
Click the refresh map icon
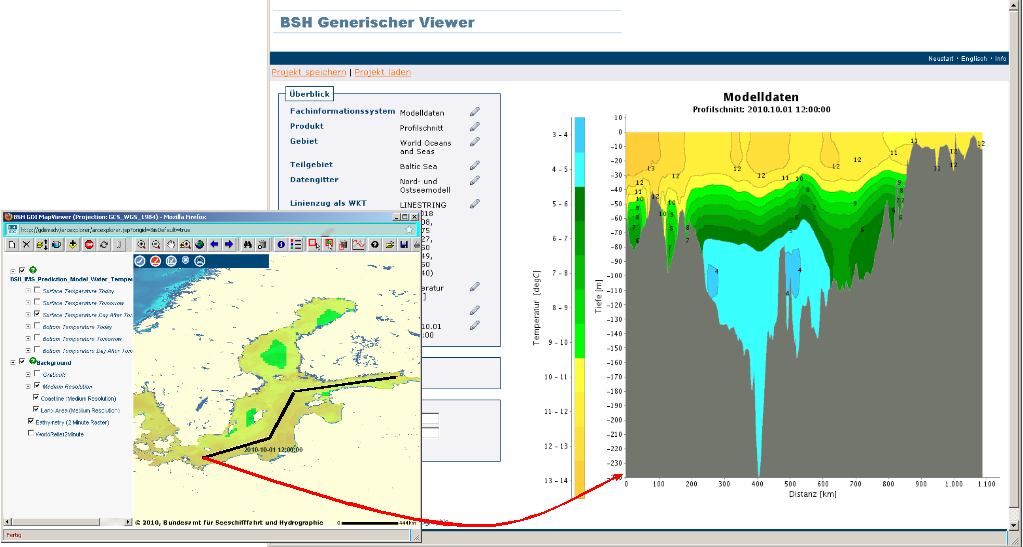tap(104, 244)
